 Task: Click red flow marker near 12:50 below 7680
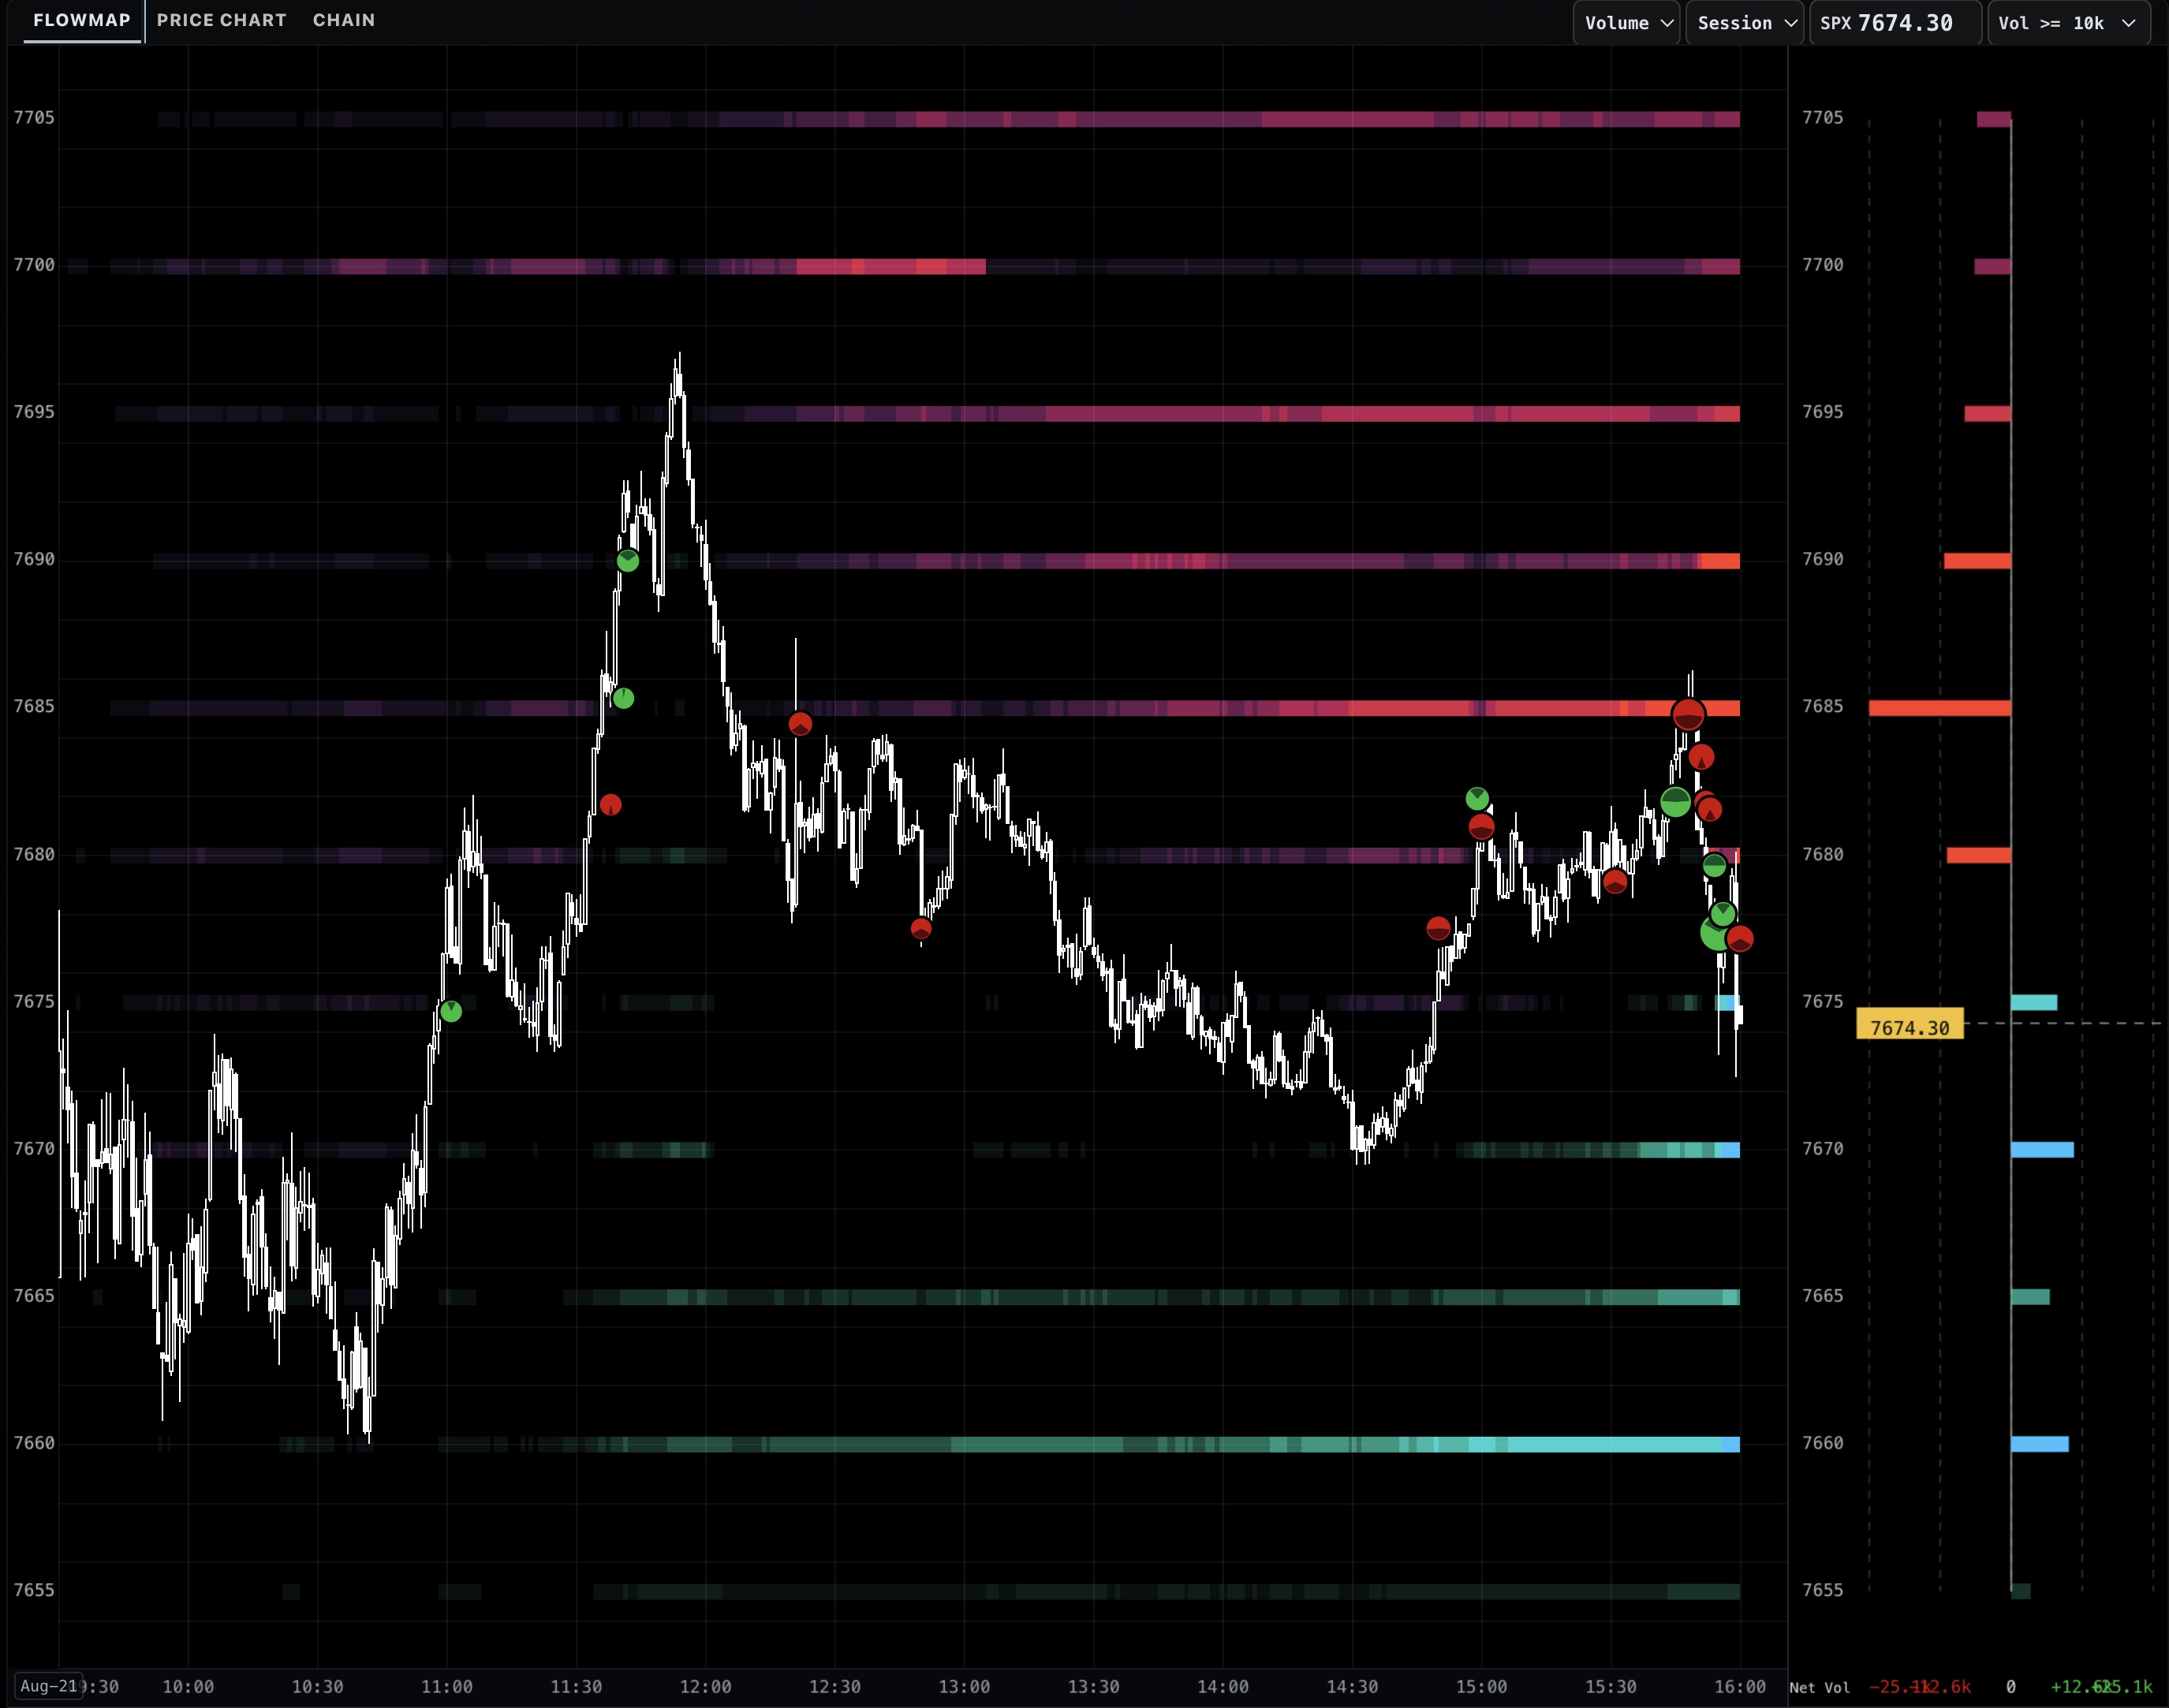click(x=921, y=929)
